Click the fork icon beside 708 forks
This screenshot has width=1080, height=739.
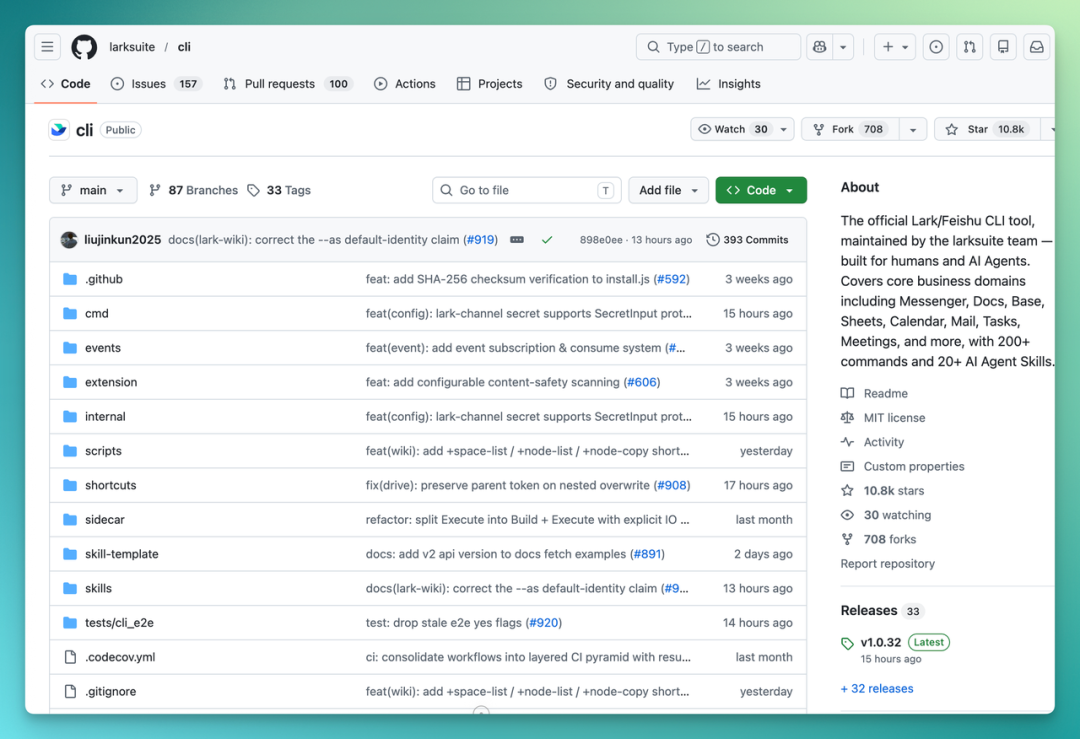[847, 539]
